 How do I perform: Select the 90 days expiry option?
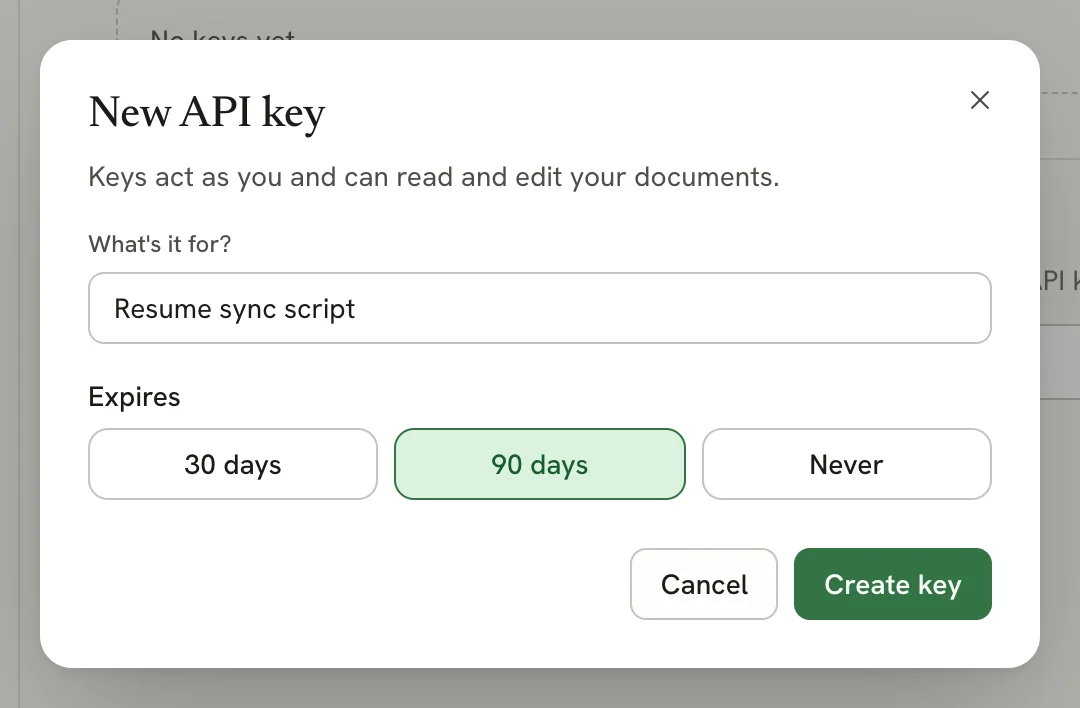click(539, 464)
